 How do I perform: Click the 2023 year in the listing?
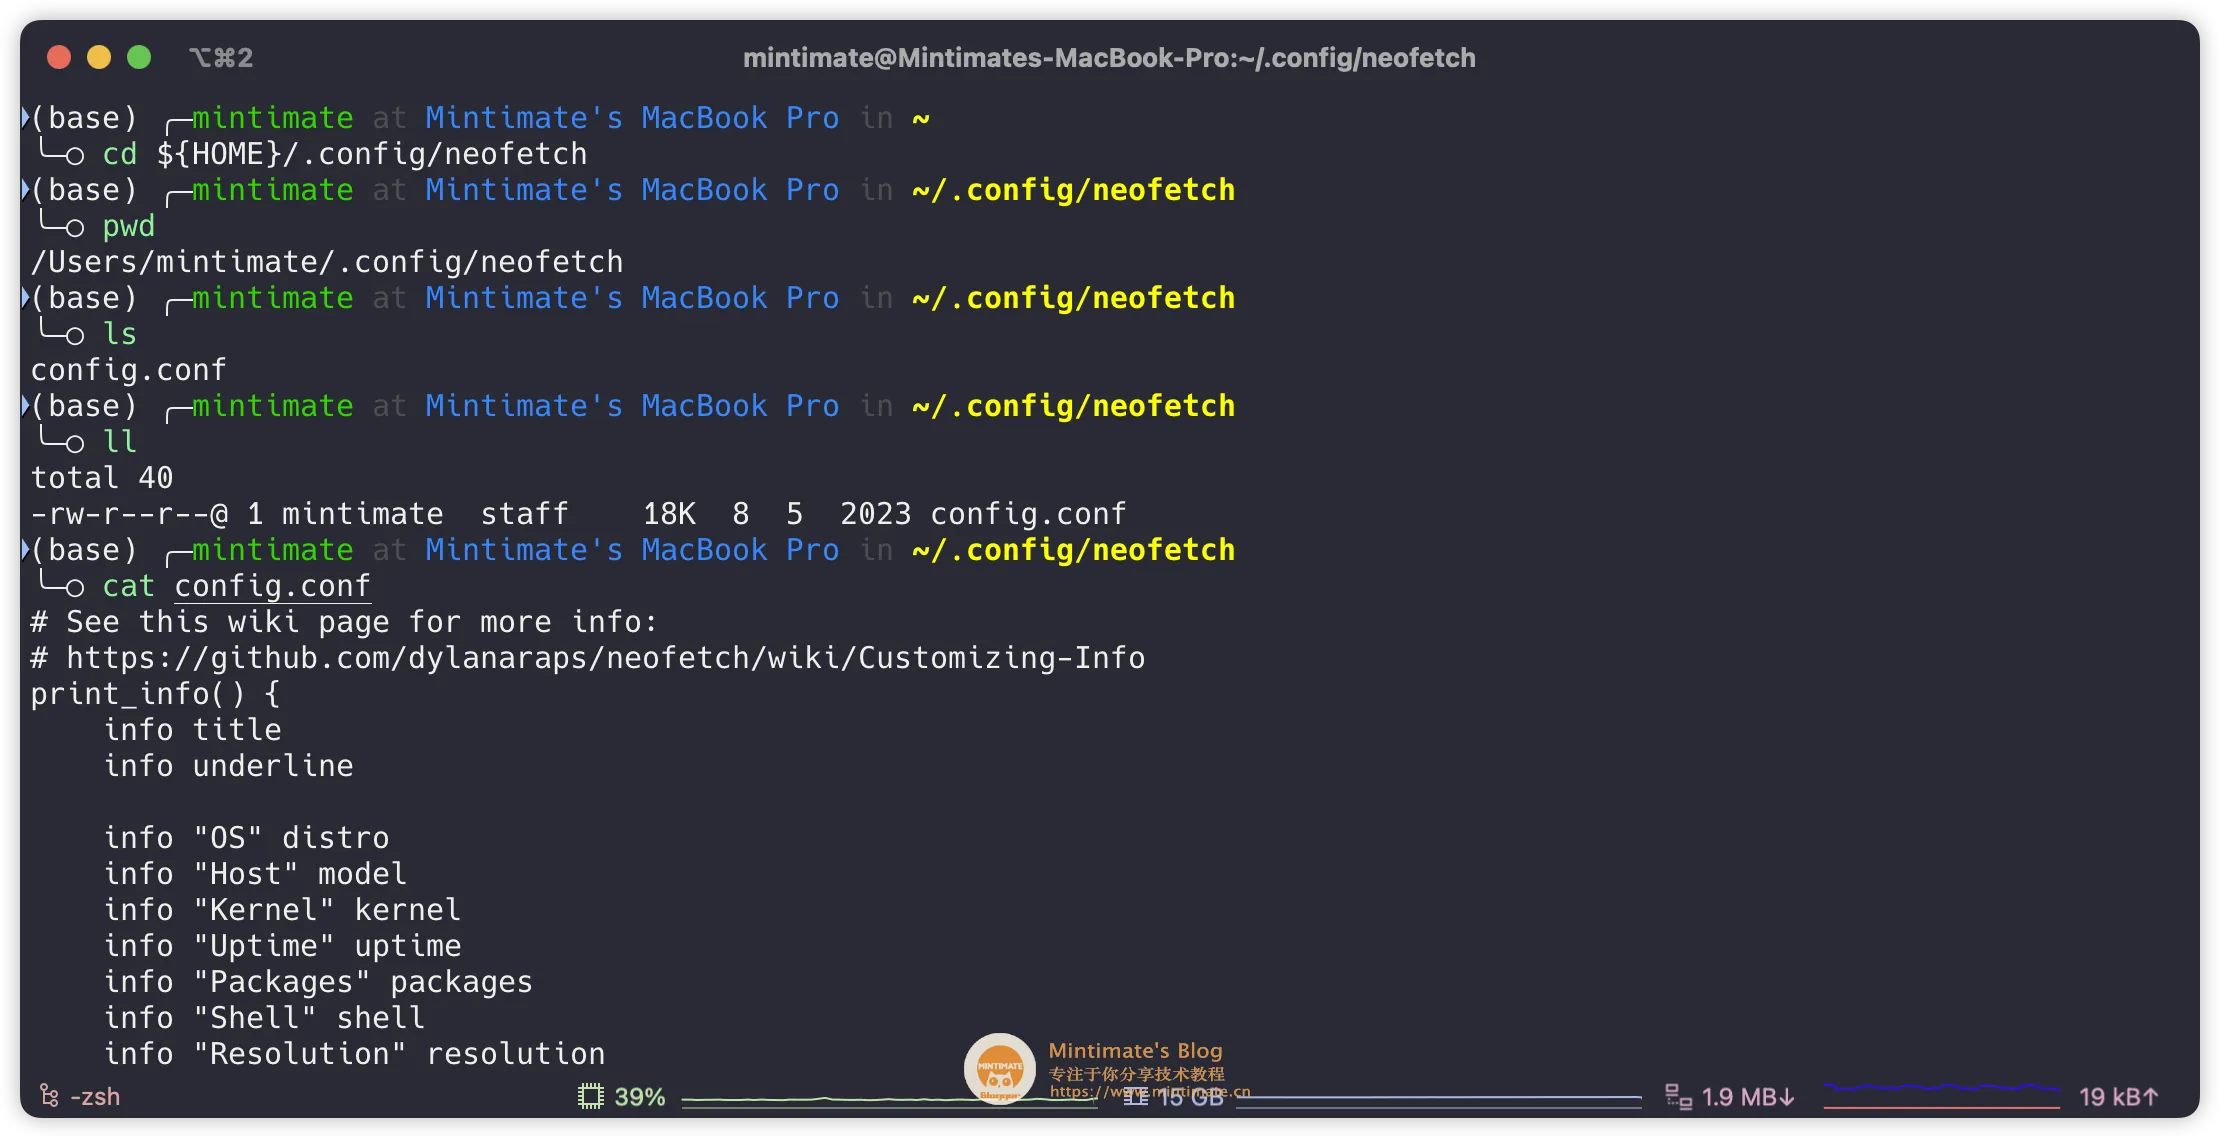pyautogui.click(x=876, y=514)
